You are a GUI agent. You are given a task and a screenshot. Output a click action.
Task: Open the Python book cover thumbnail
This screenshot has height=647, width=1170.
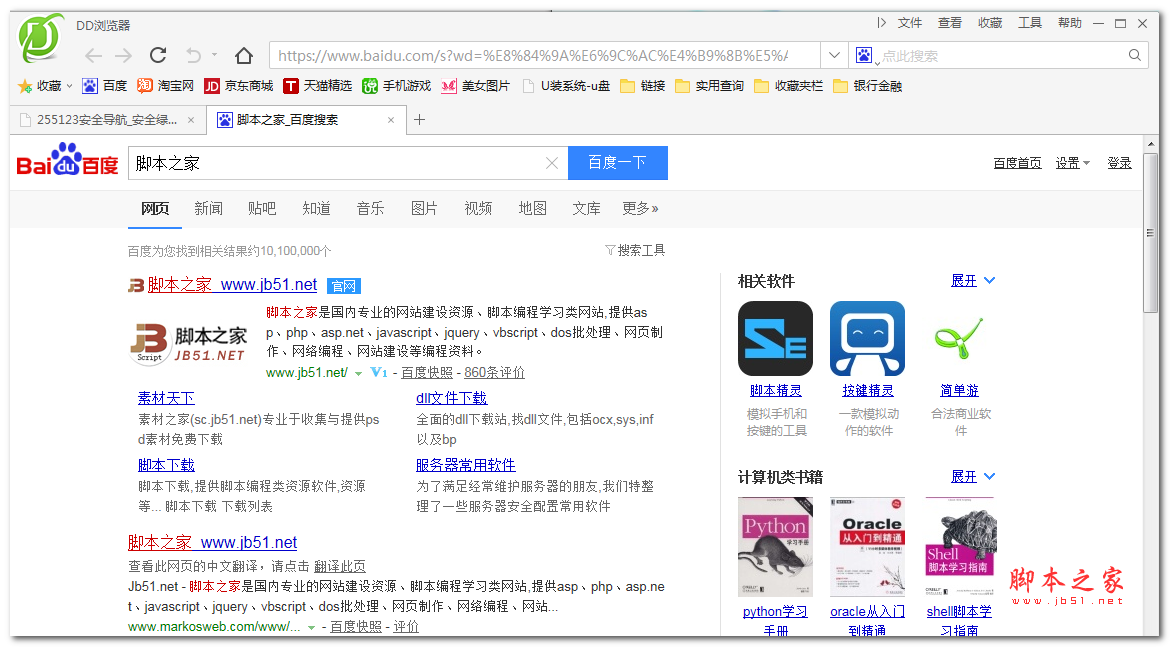click(x=775, y=547)
